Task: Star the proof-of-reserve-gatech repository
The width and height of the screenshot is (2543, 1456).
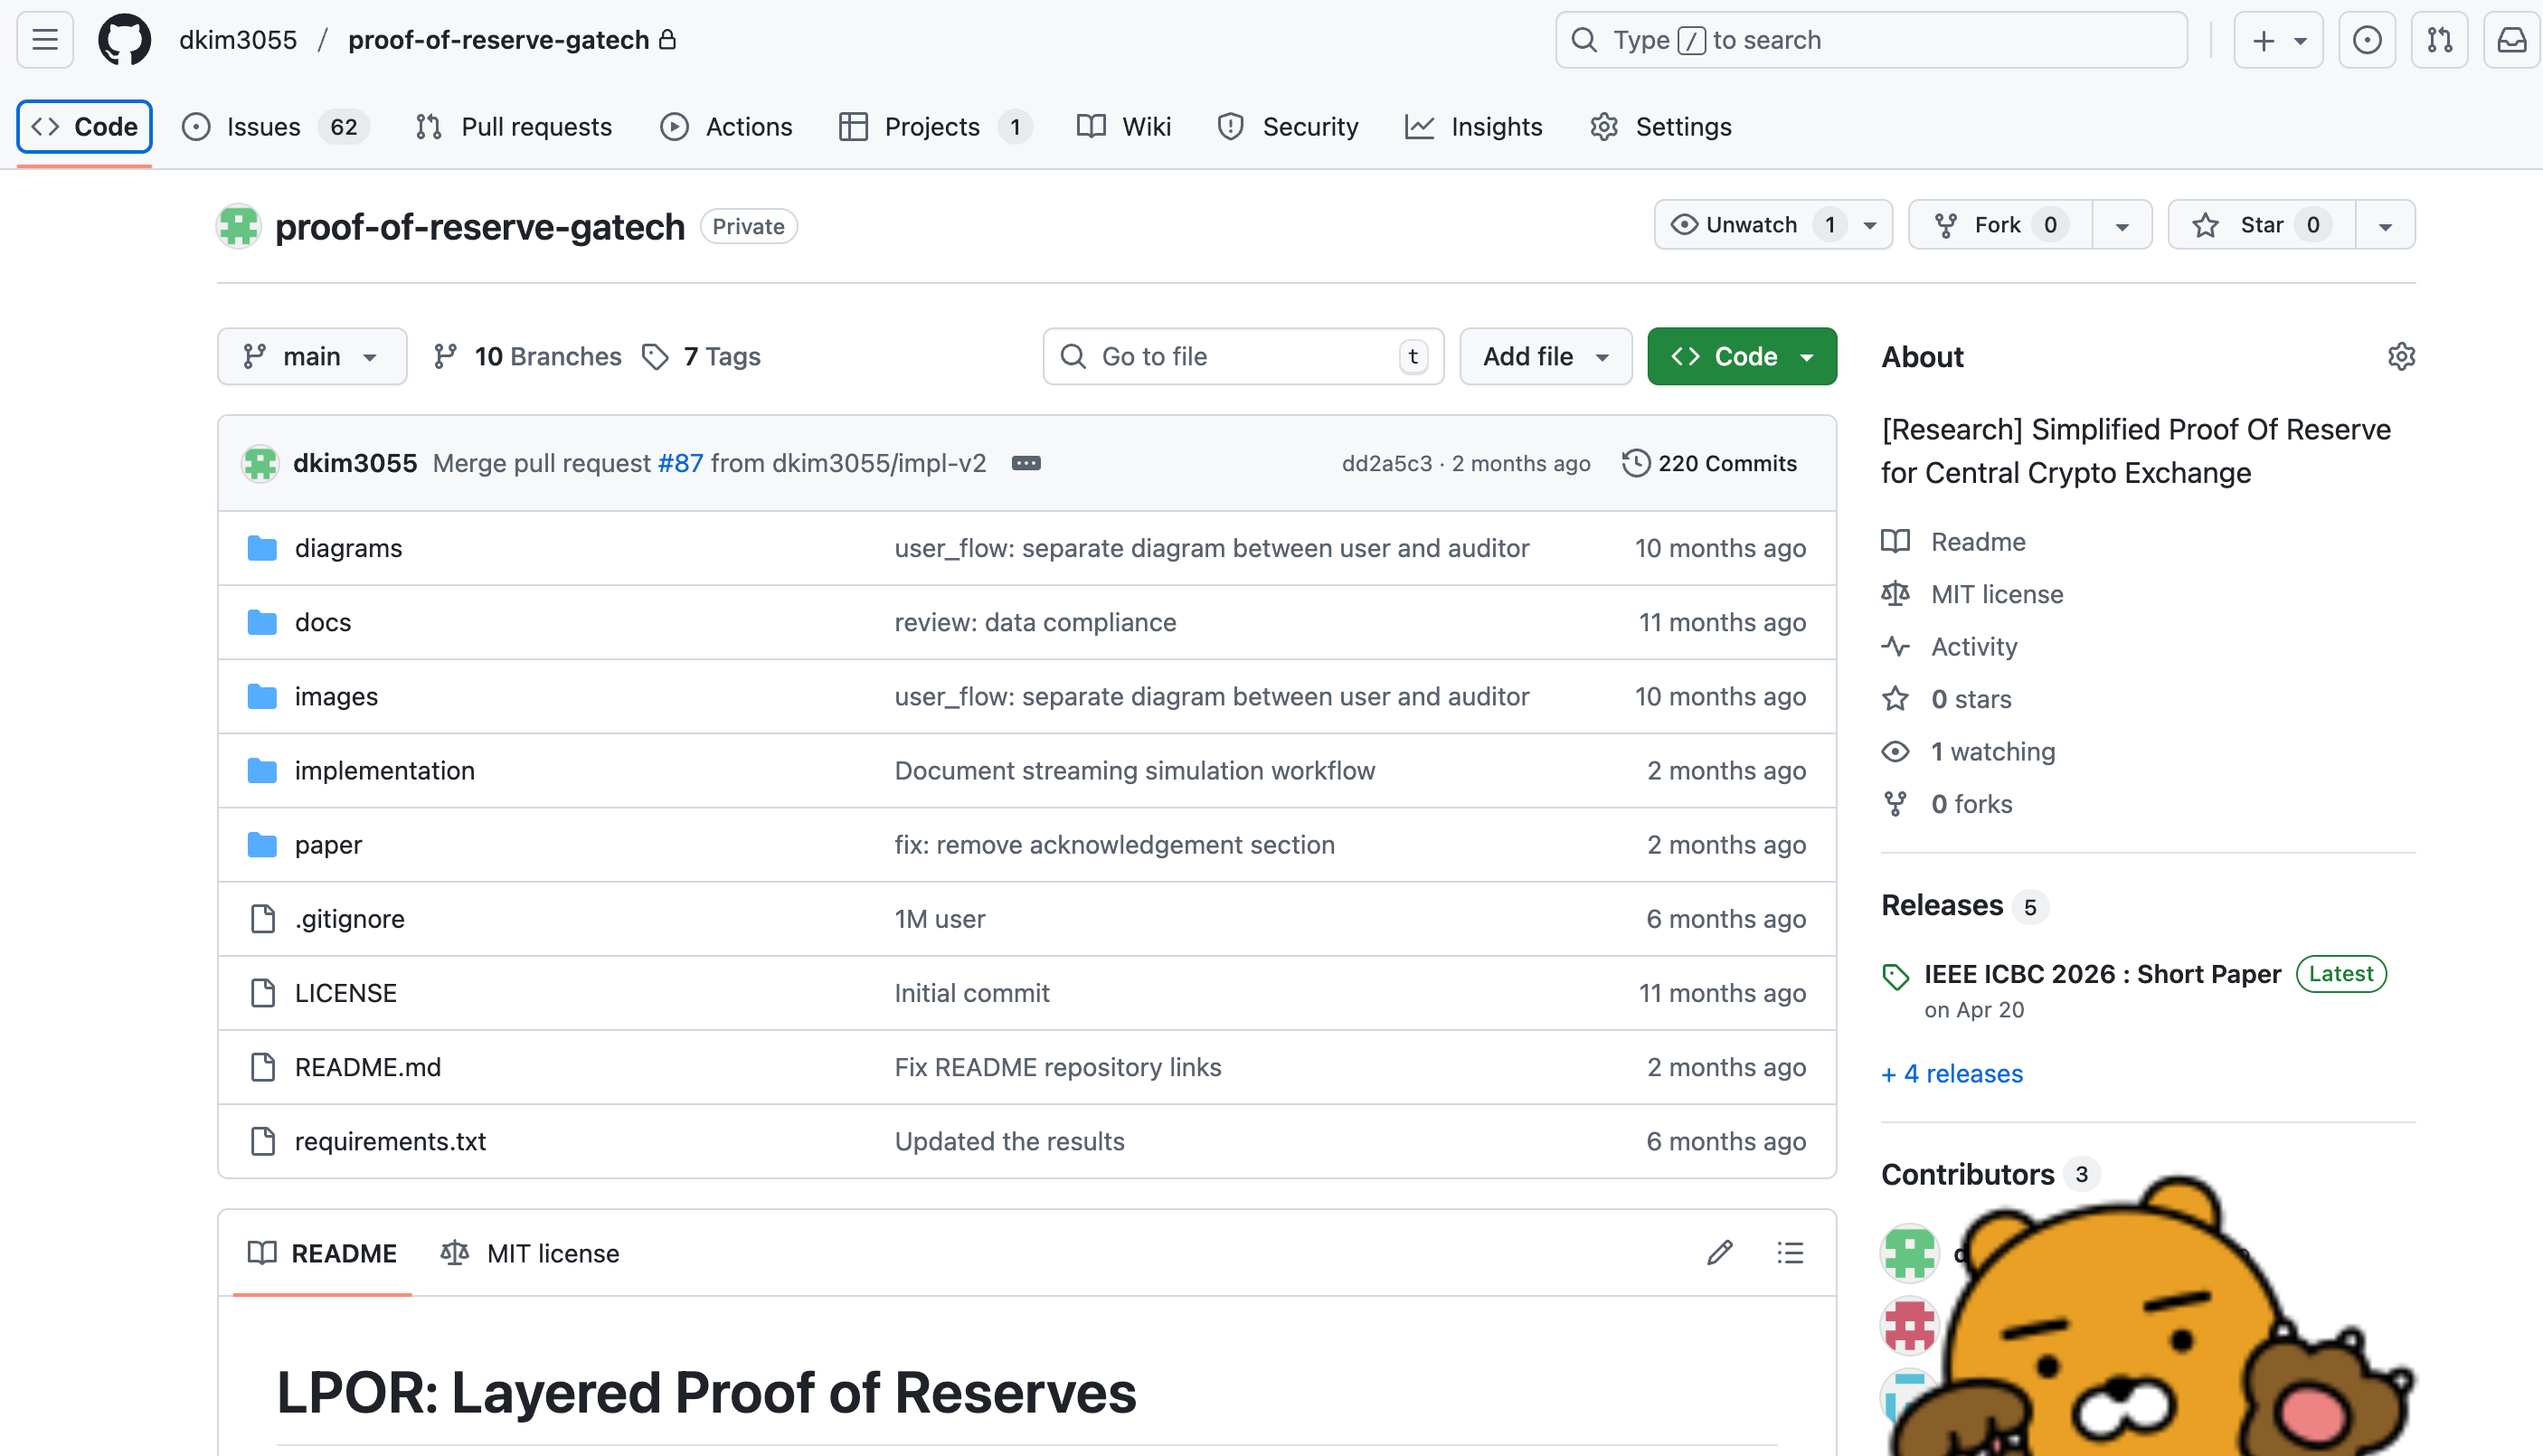Action: click(x=2262, y=225)
